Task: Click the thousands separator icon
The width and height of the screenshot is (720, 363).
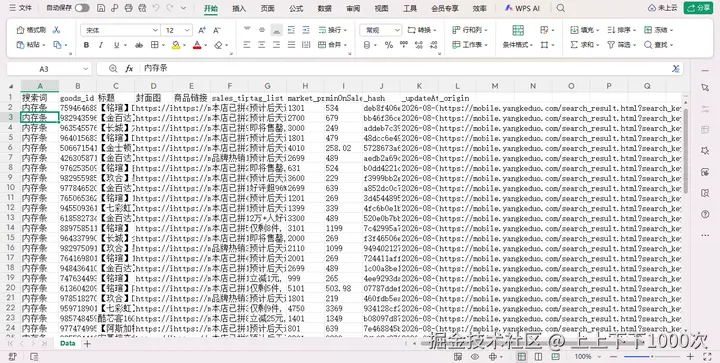Action: point(404,45)
